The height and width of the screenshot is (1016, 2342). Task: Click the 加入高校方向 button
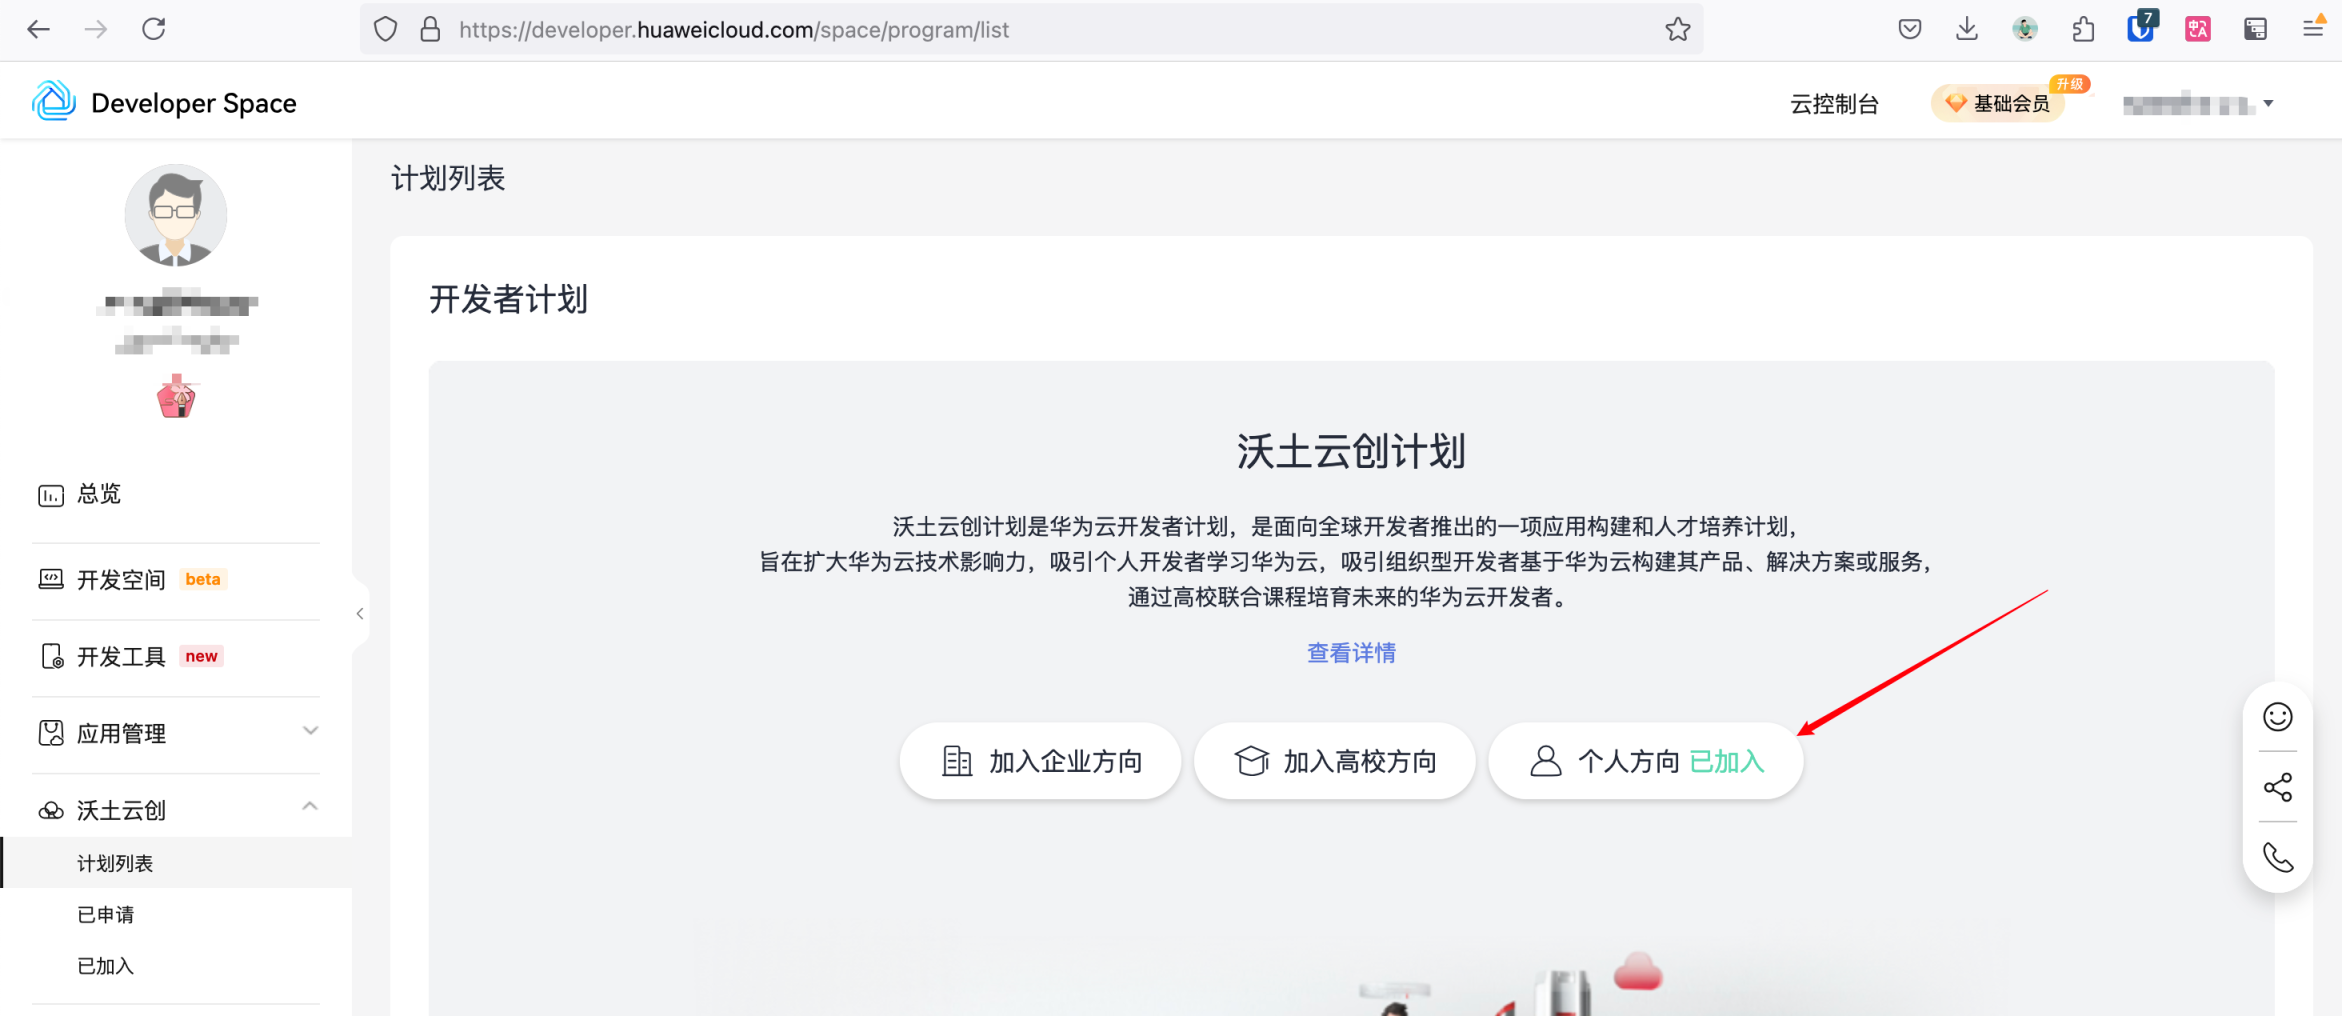coord(1334,761)
